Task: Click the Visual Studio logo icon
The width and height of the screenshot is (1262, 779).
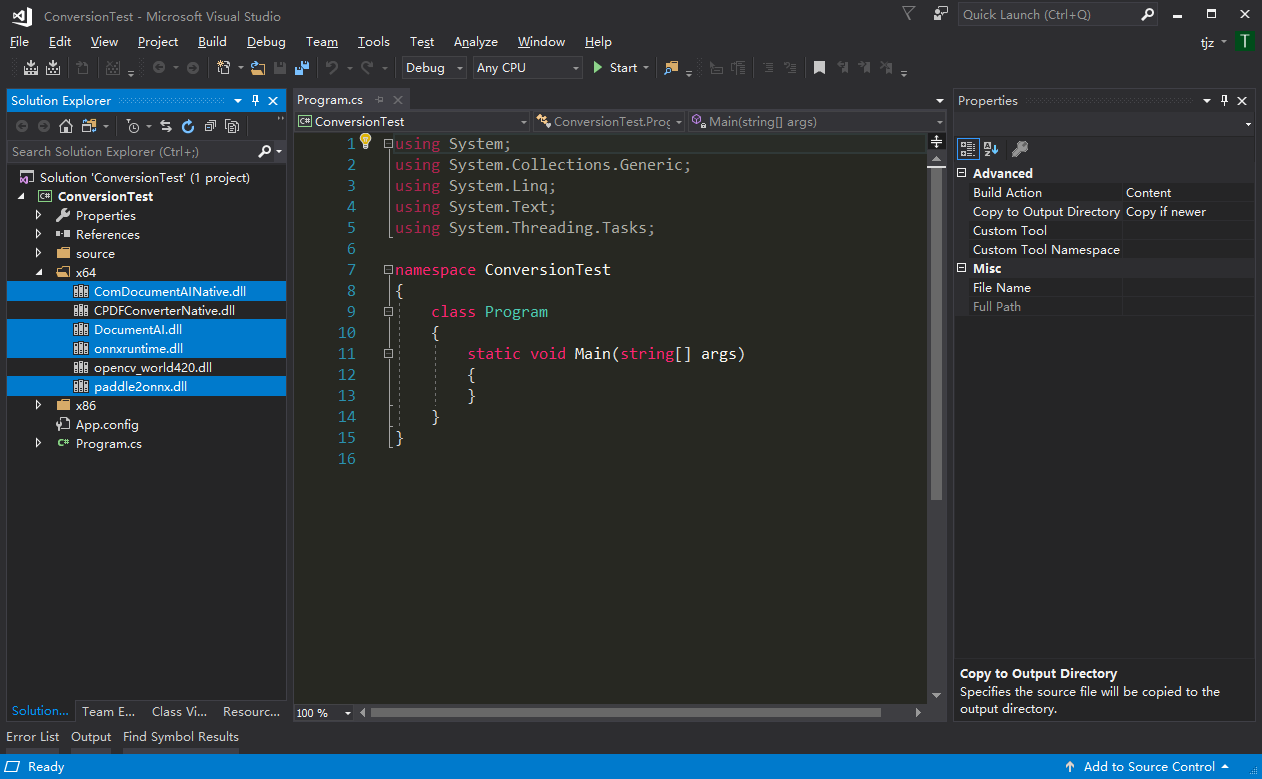Action: [22, 16]
